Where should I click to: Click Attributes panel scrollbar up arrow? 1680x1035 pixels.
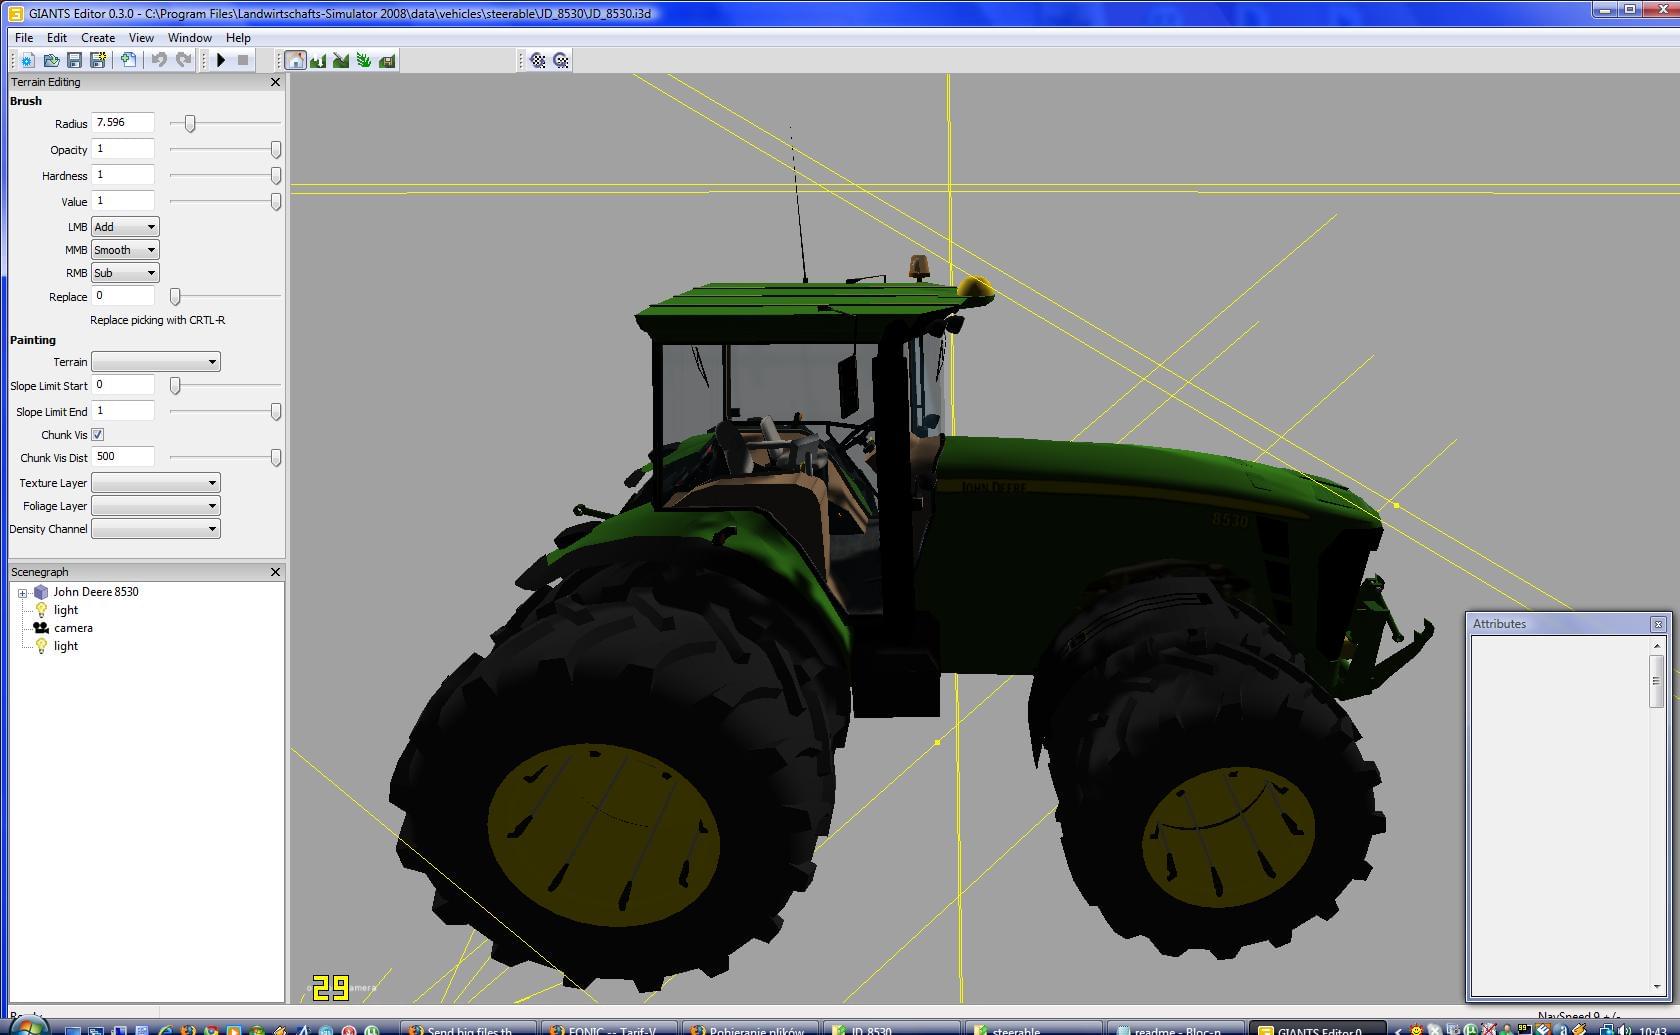(1656, 646)
